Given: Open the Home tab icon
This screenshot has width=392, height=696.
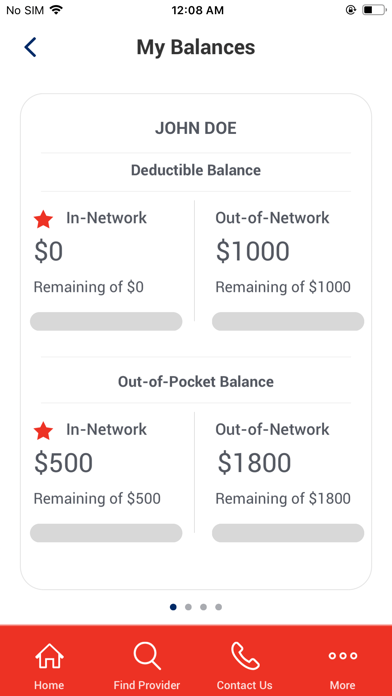Looking at the screenshot, I should (49, 656).
